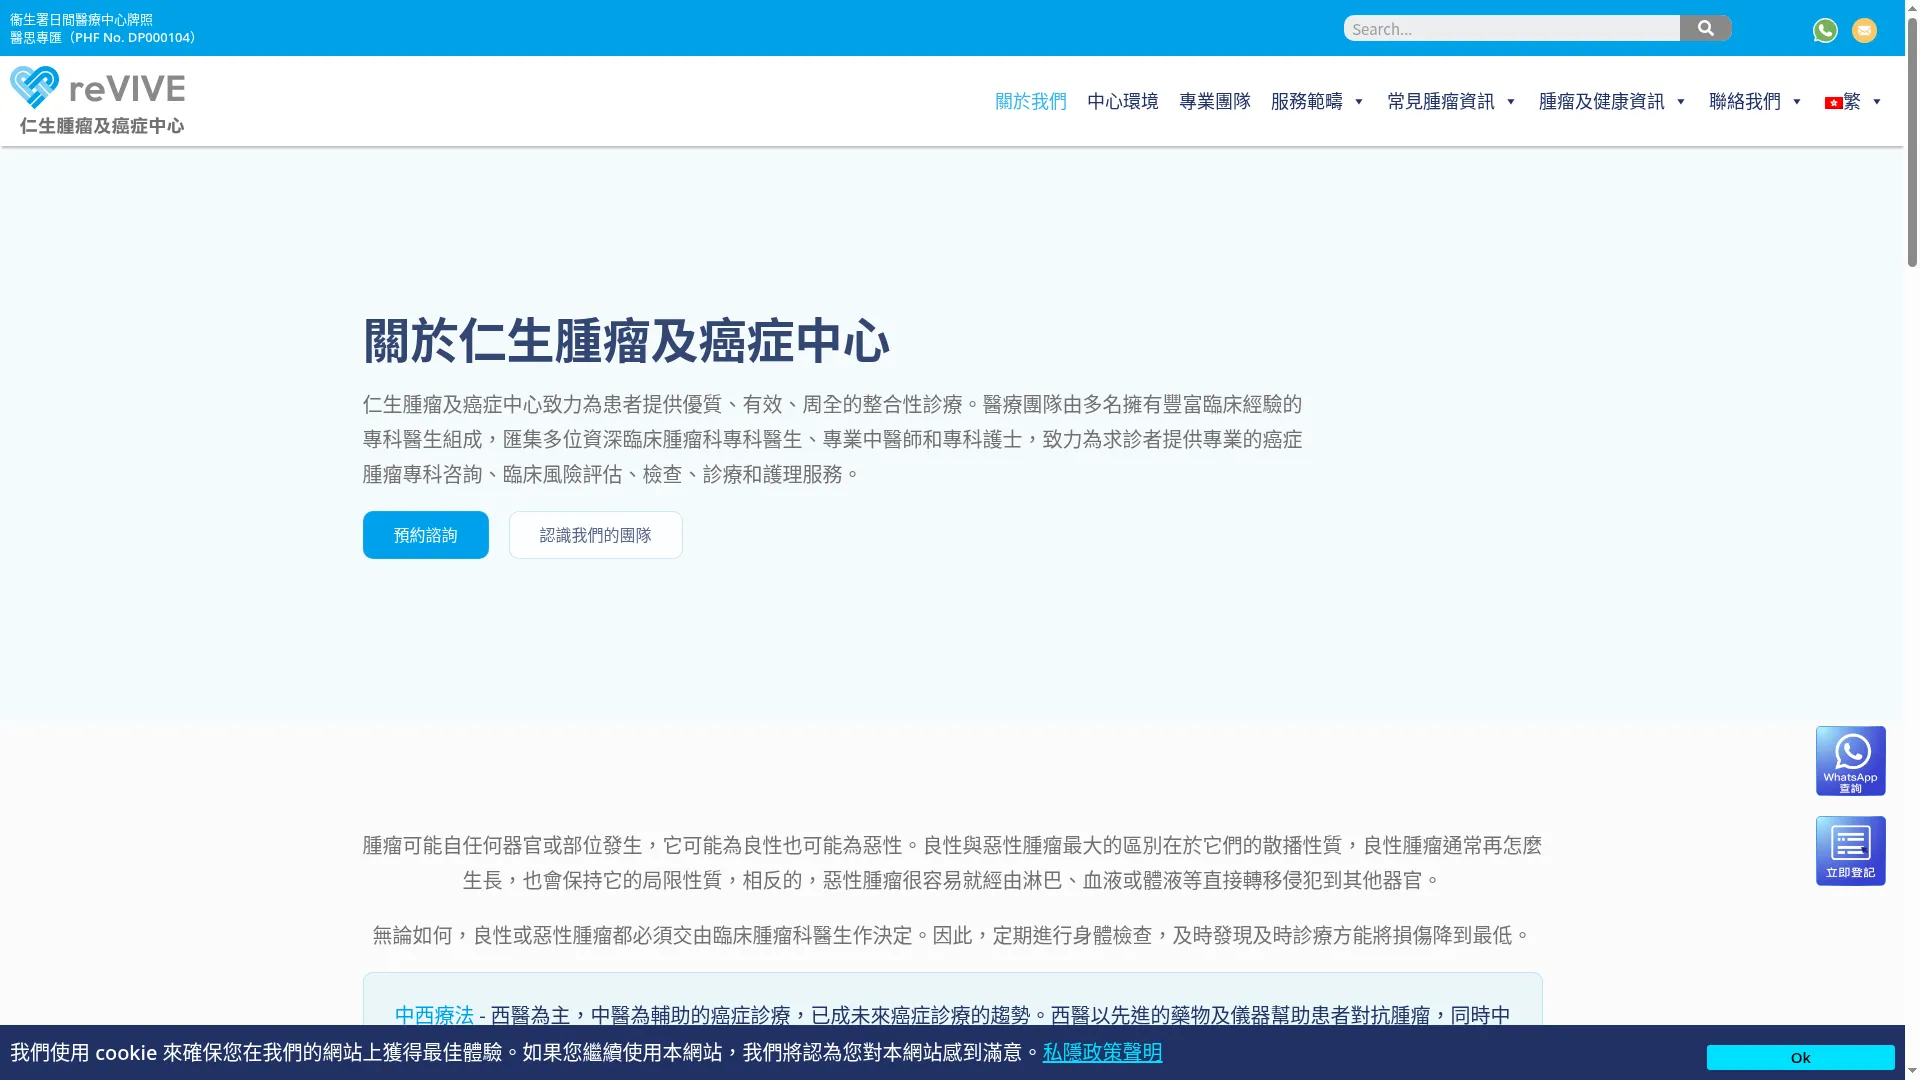
Task: Click the reVIVE heart logo
Action: pyautogui.click(x=34, y=87)
